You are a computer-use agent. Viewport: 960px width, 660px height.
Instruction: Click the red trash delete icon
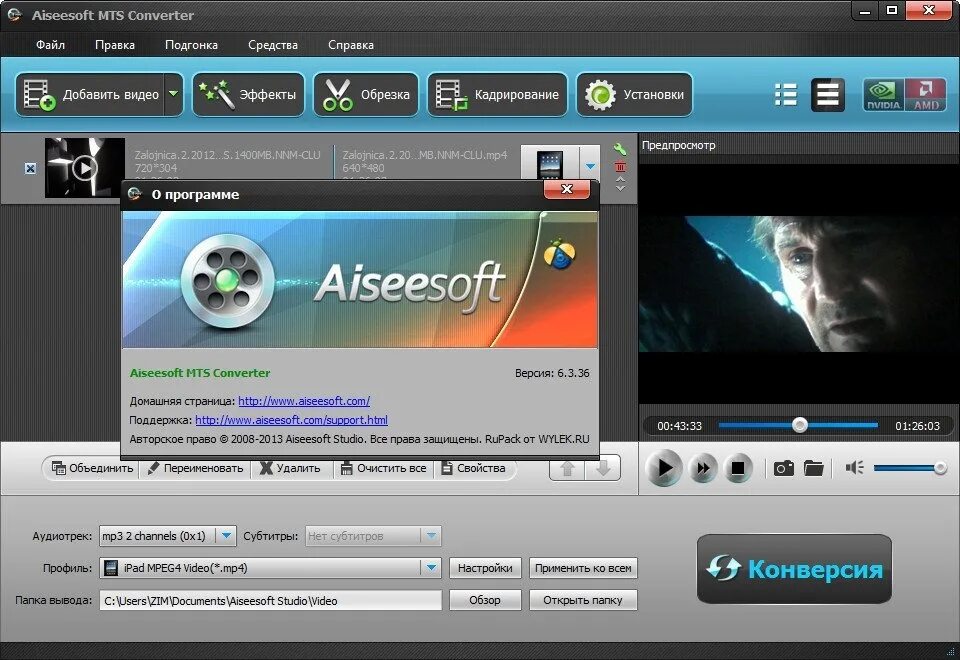pos(620,166)
